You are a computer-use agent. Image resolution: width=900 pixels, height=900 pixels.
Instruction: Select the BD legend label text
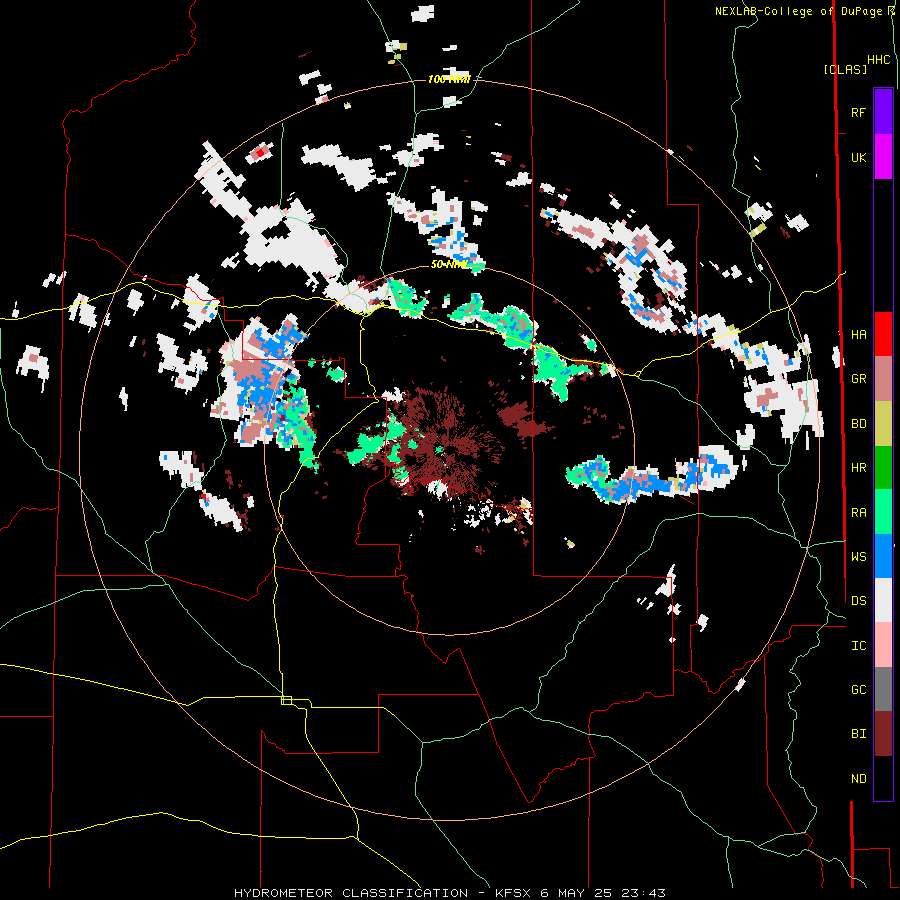[858, 424]
